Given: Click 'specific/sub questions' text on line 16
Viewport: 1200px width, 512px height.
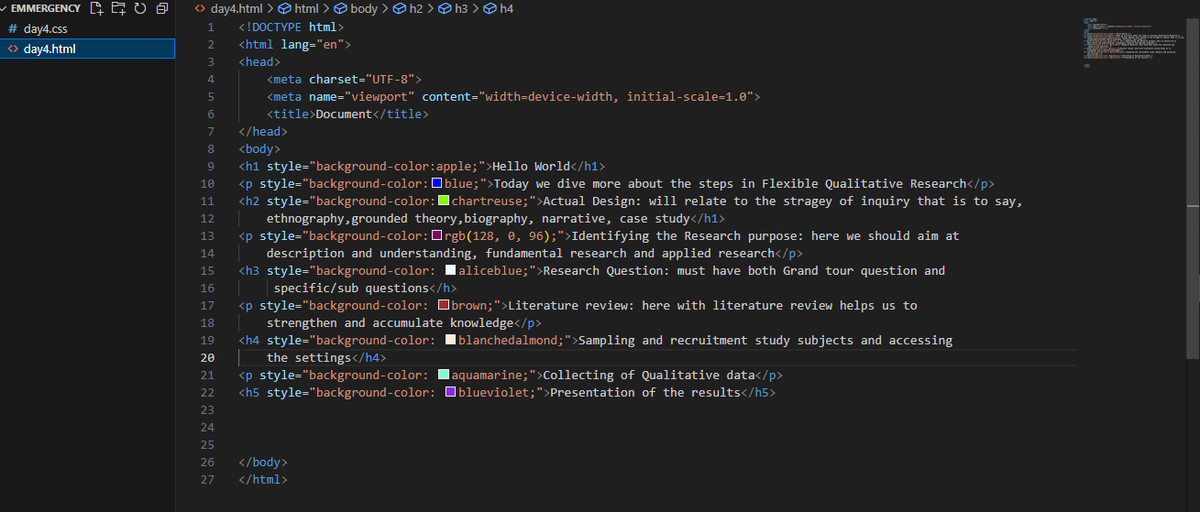Looking at the screenshot, I should [351, 288].
